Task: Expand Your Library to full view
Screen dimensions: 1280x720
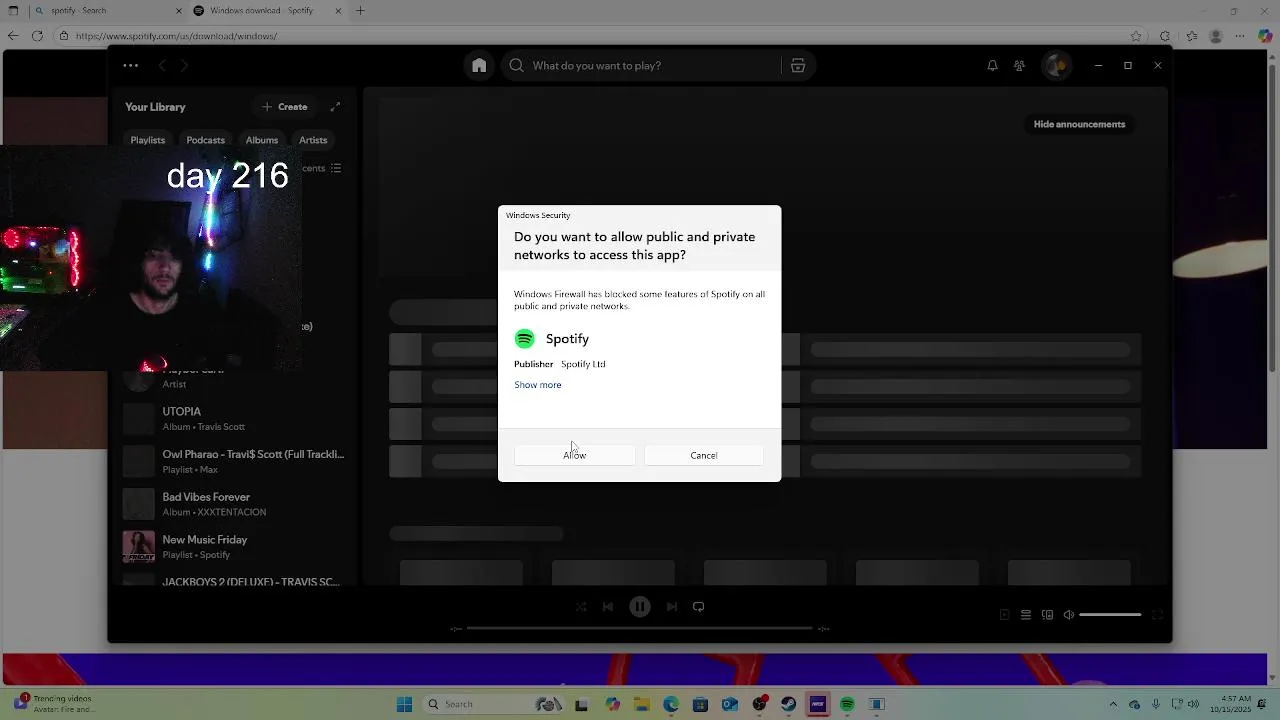Action: pos(335,107)
